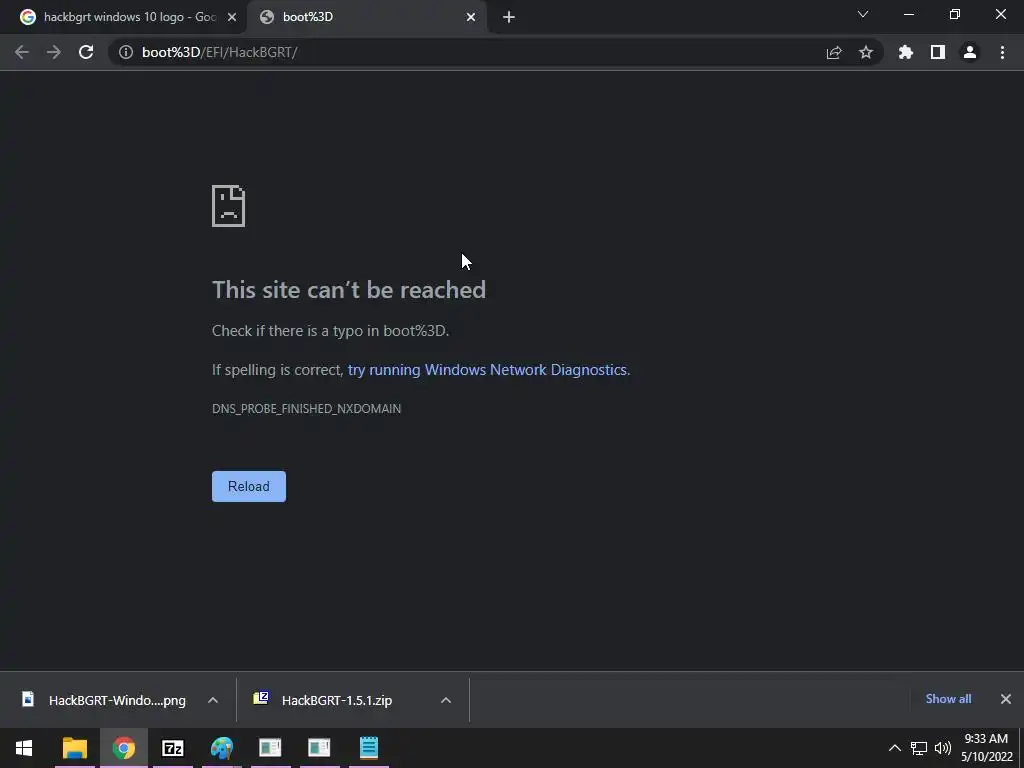View site information icon in address bar
The width and height of the screenshot is (1024, 768).
[125, 52]
